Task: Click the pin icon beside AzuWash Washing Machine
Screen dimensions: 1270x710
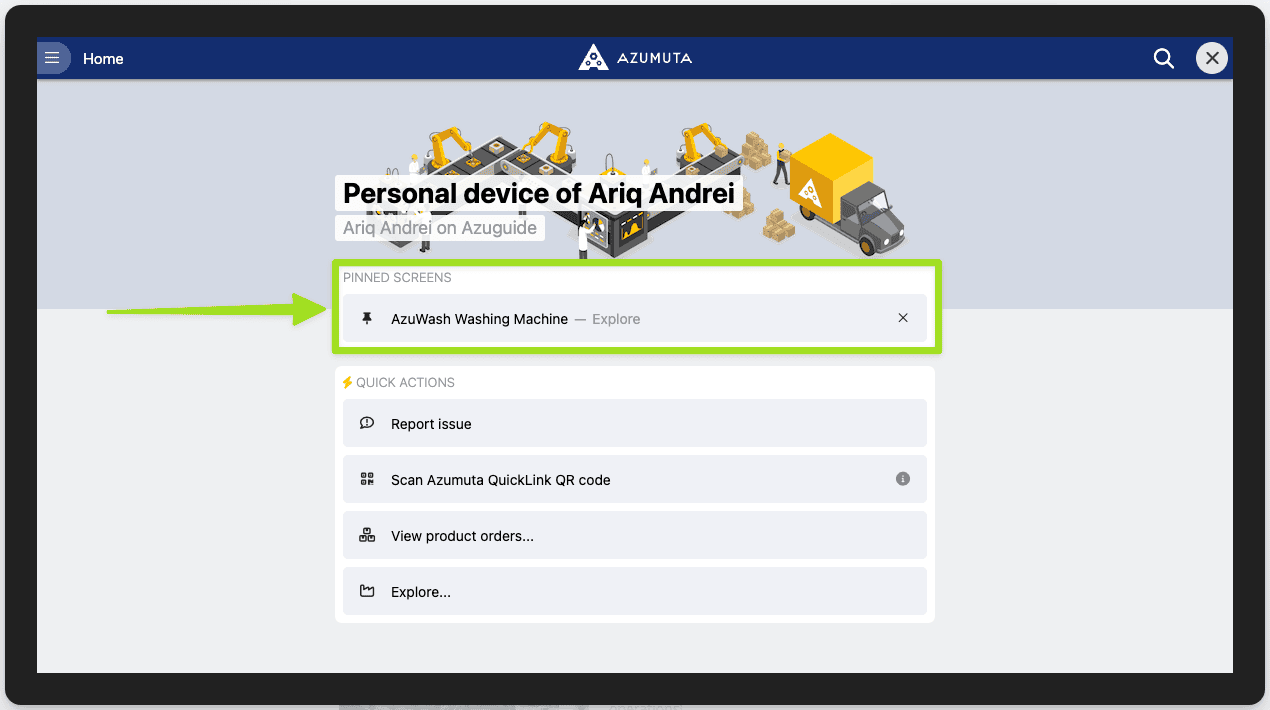Action: point(367,319)
